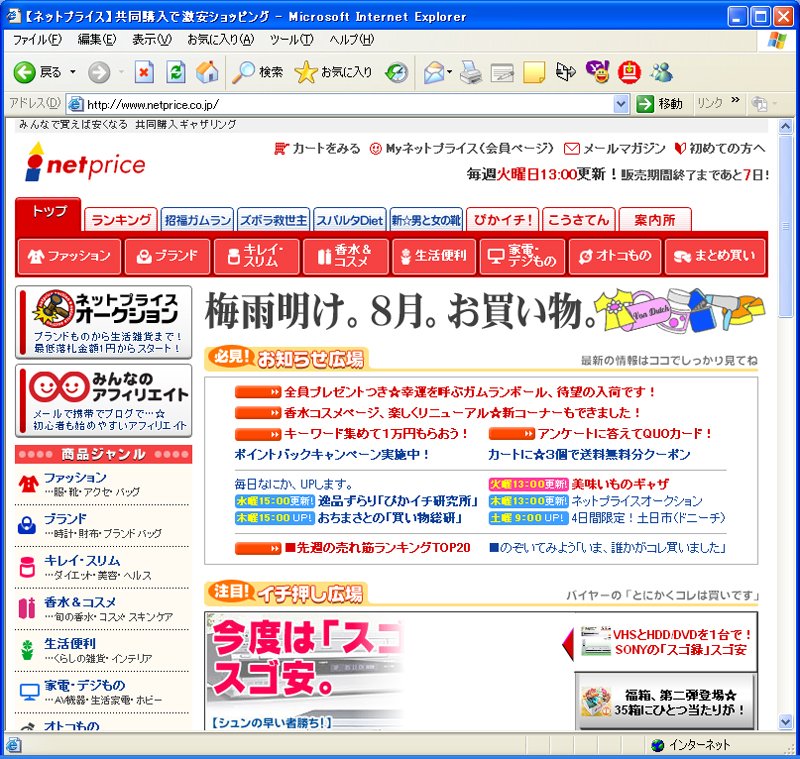Open the ファイル(F) menu
Image resolution: width=800 pixels, height=759 pixels.
click(37, 40)
